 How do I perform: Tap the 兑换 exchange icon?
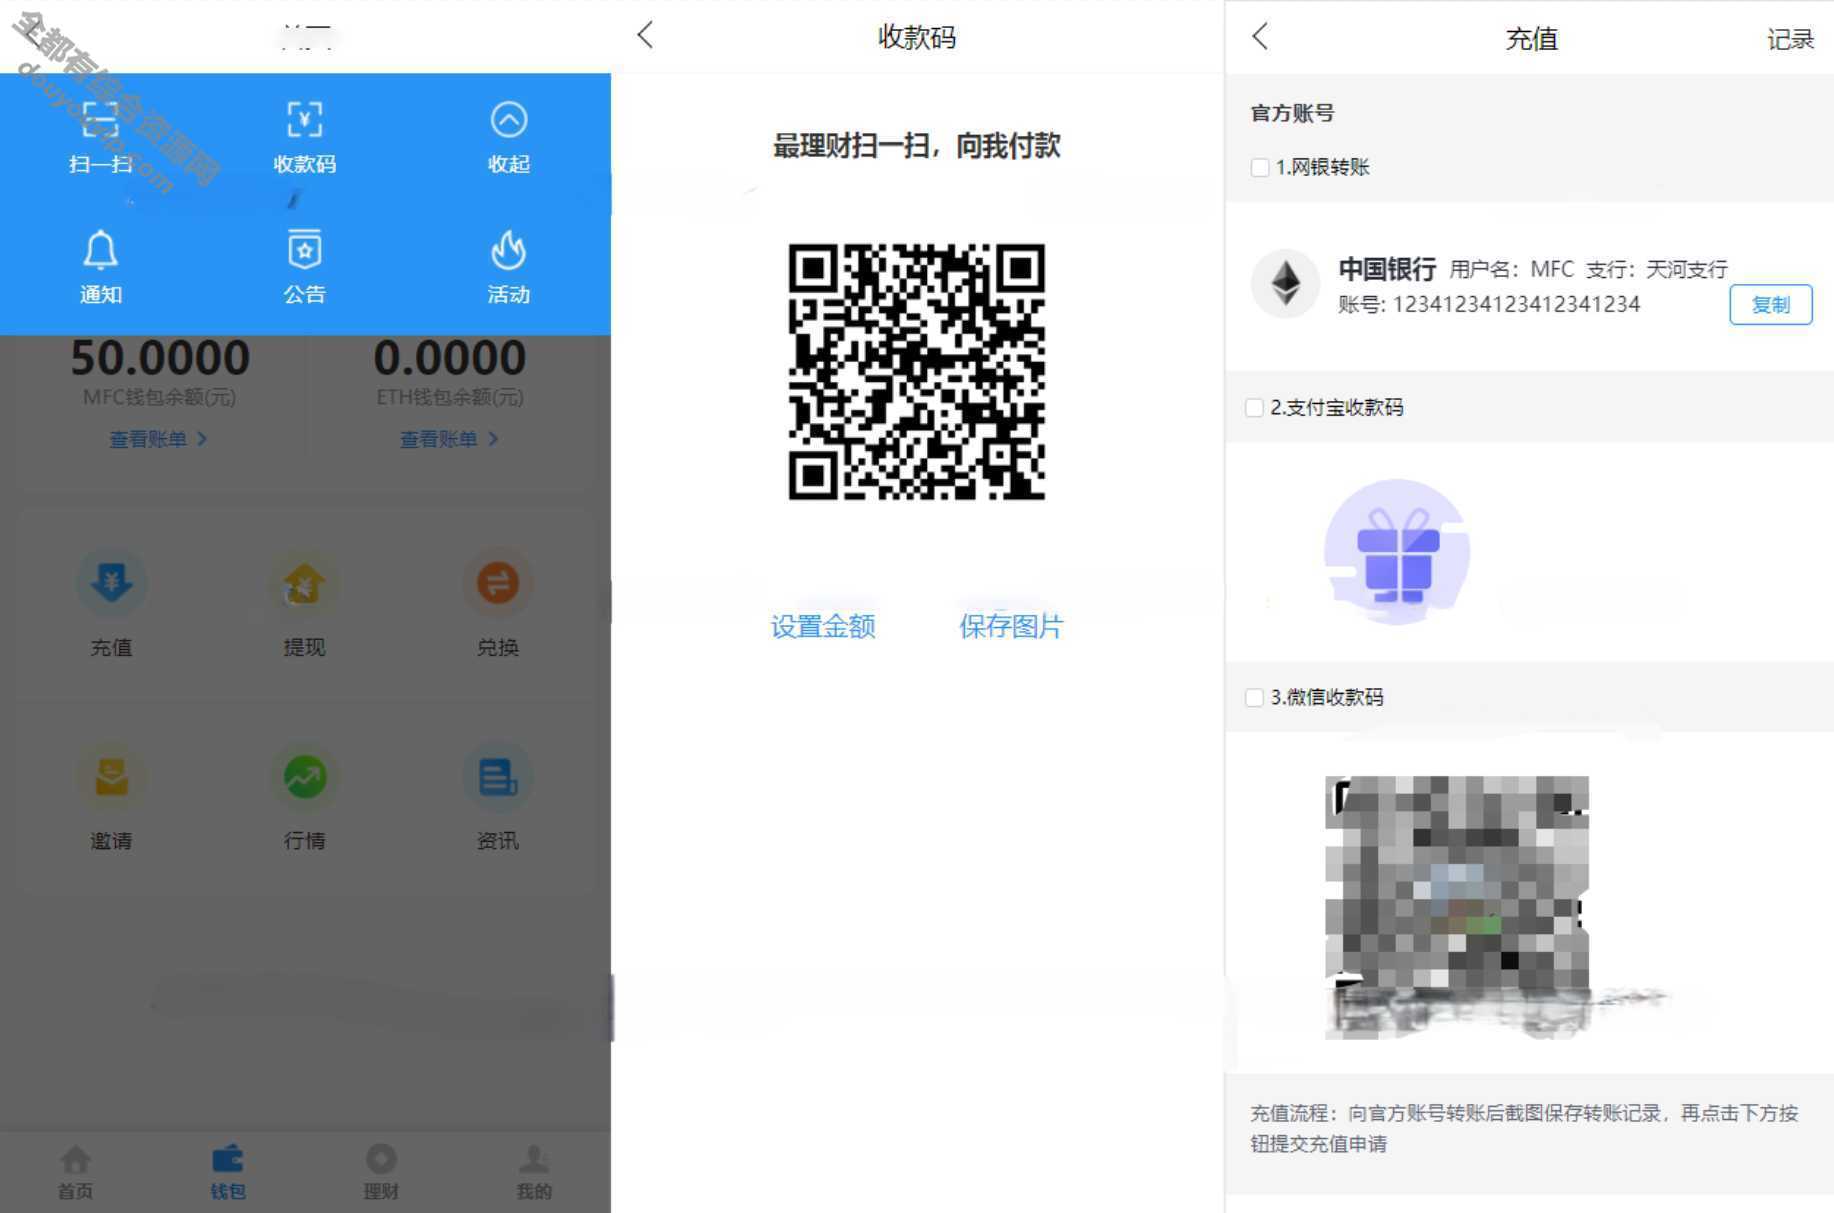tap(497, 583)
